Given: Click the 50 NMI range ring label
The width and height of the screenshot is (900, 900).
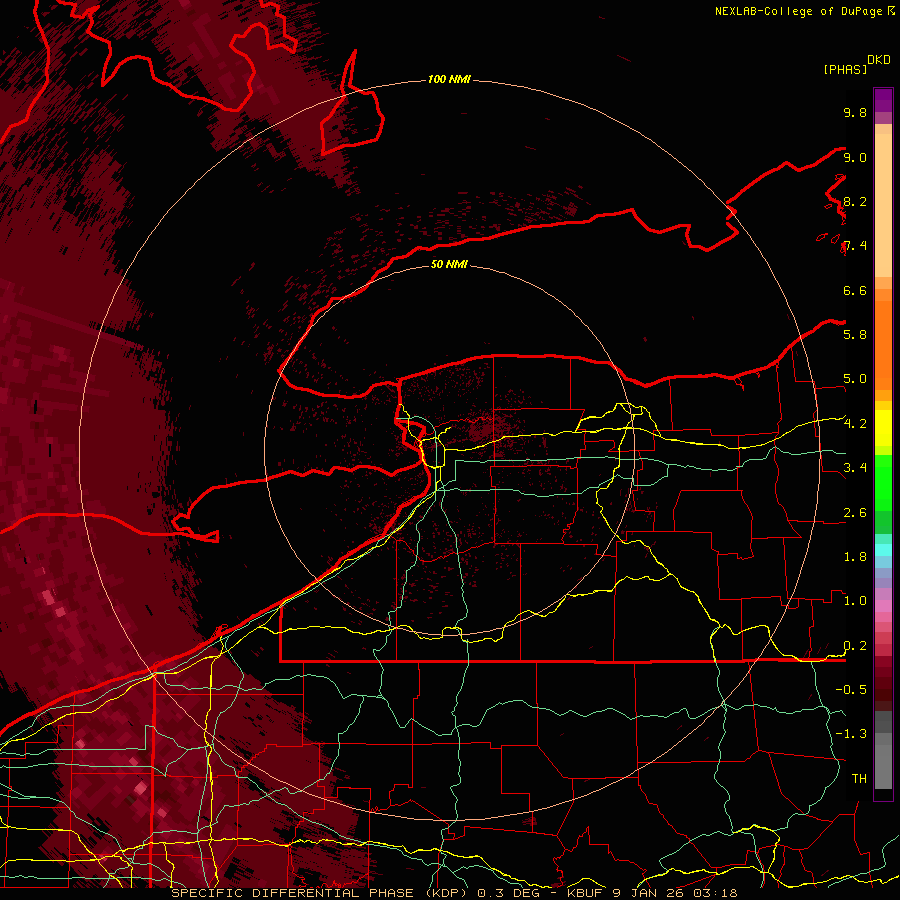Looking at the screenshot, I should 449,264.
